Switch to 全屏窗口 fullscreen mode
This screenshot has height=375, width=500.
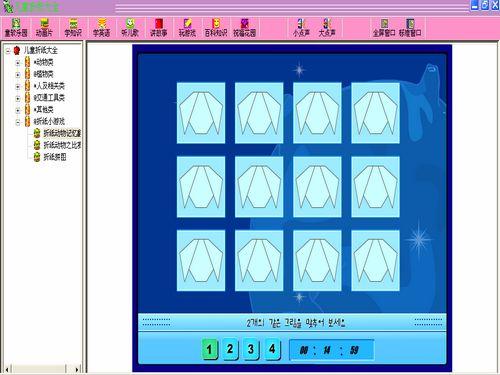click(x=384, y=28)
